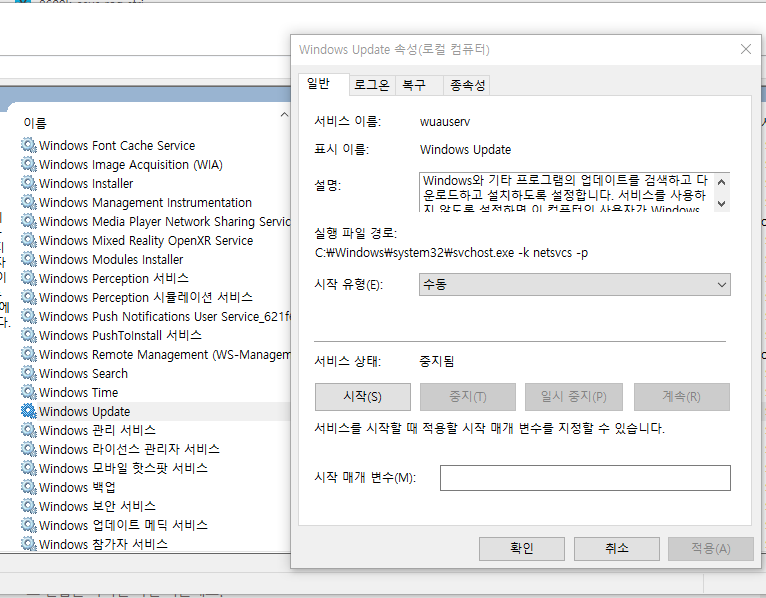Click gear icon of Windows Mixed Reality OpenXR Service
766x598 pixels.
(28, 240)
